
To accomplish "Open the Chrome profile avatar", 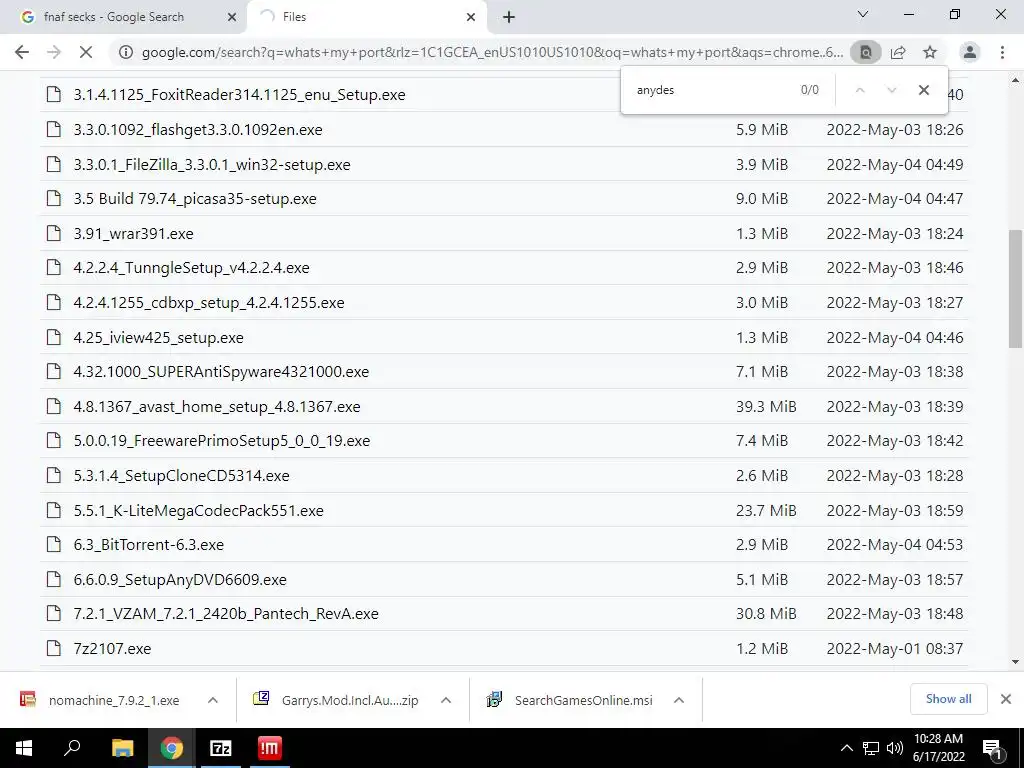I will [x=970, y=52].
